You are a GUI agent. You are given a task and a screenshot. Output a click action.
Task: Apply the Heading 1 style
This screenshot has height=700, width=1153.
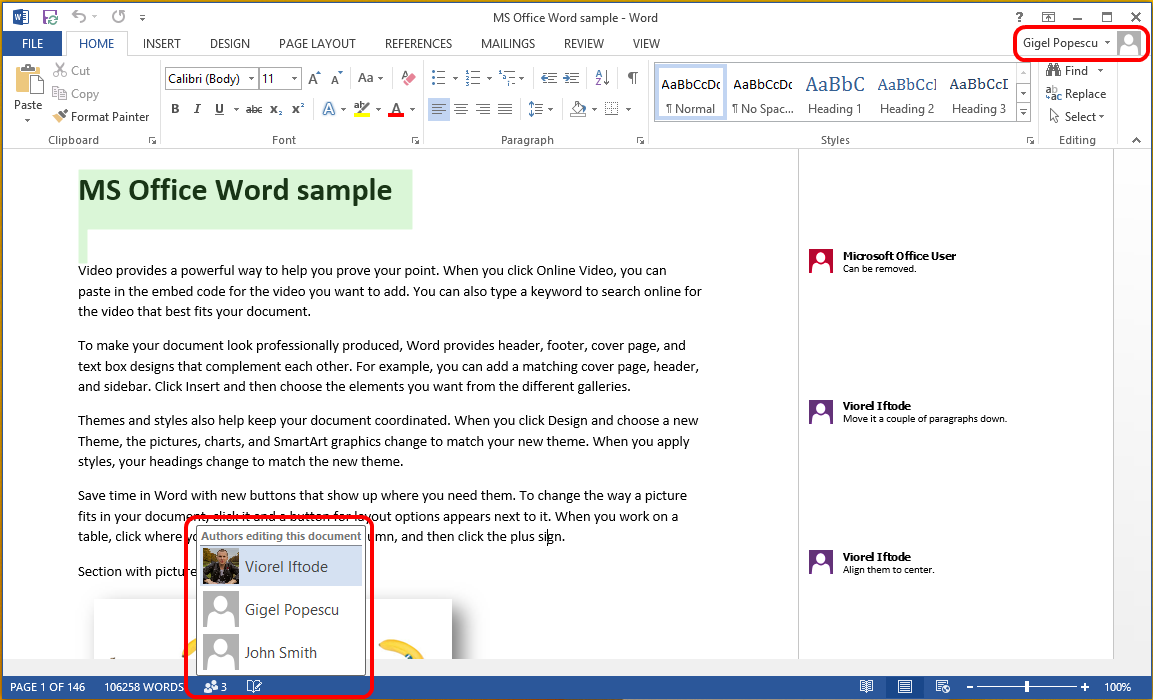pos(835,93)
